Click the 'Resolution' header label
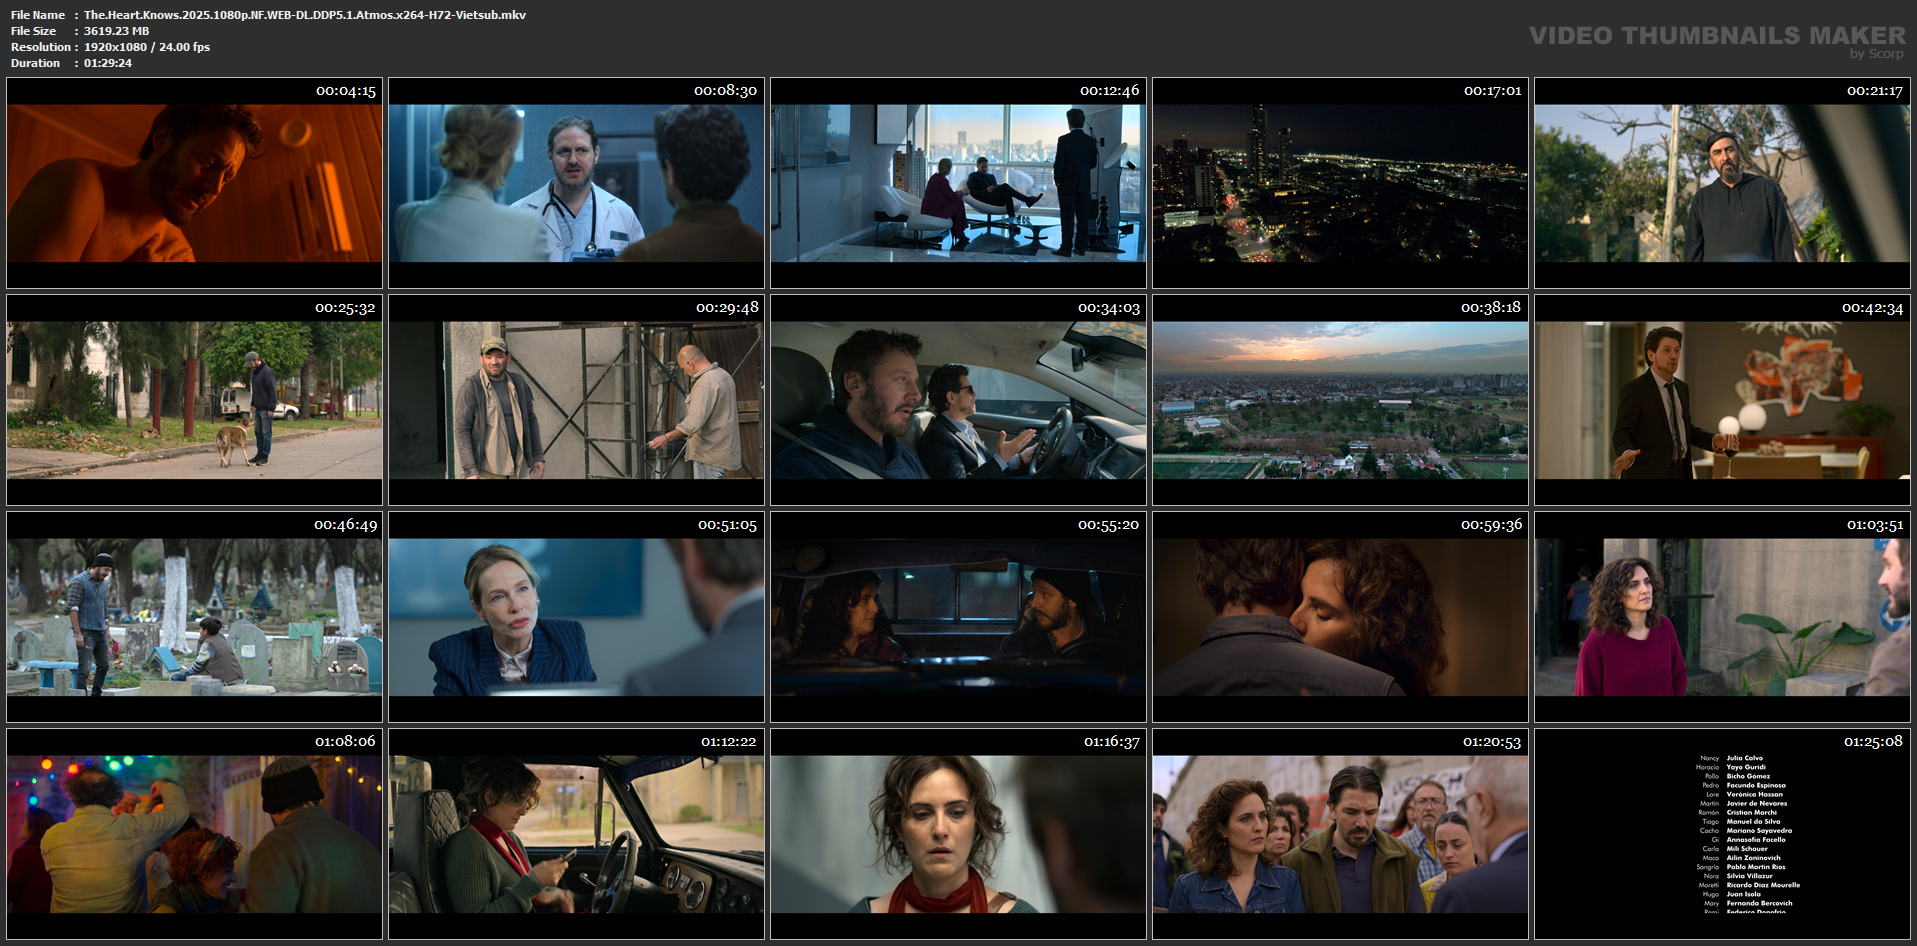 (41, 47)
